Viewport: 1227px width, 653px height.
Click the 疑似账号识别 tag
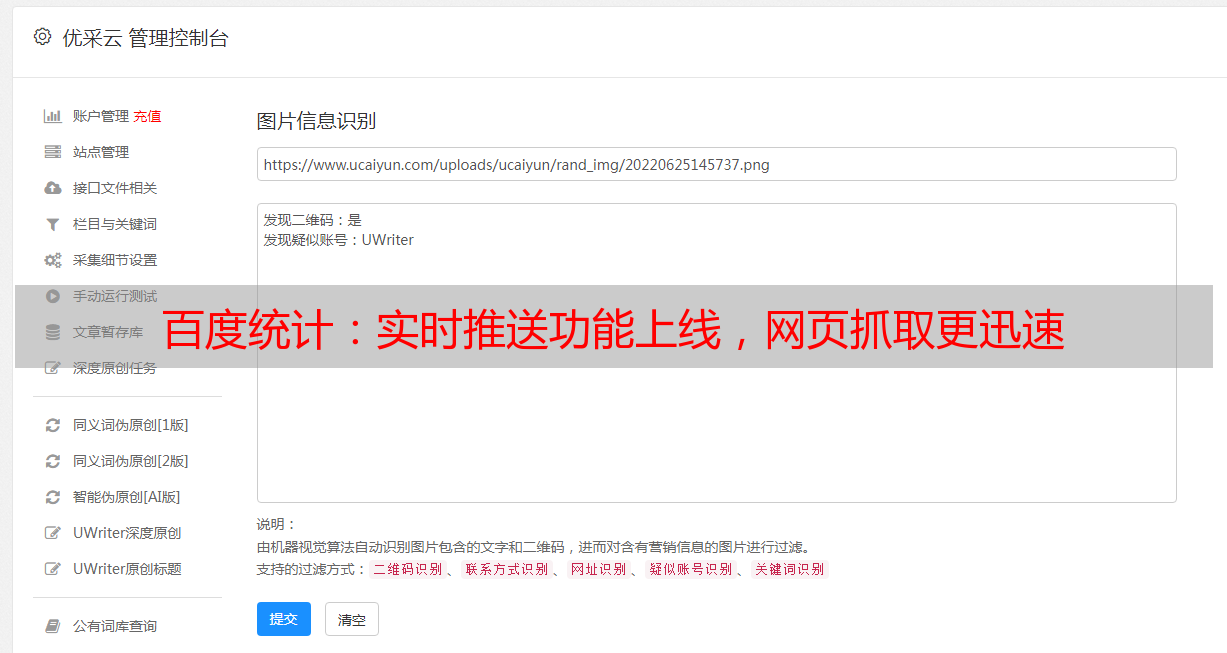[690, 569]
